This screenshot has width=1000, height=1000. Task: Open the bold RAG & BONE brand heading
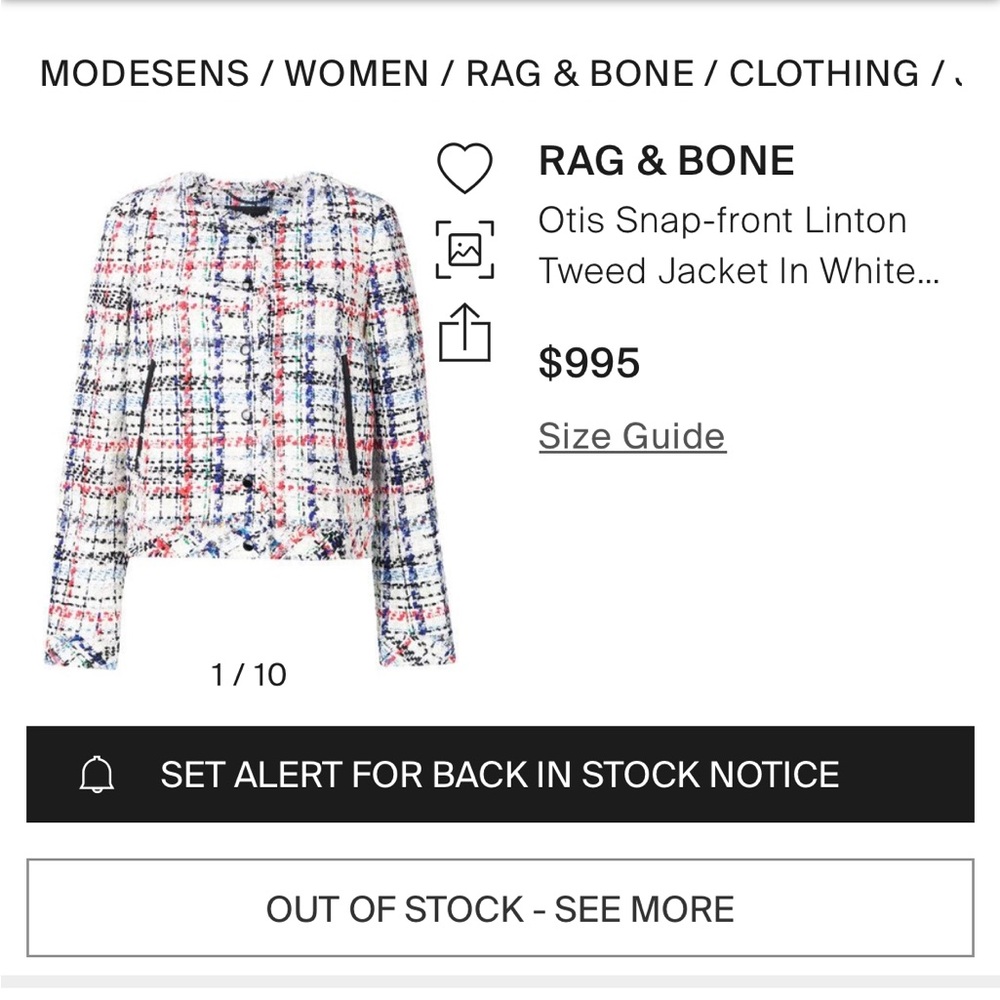tap(666, 161)
